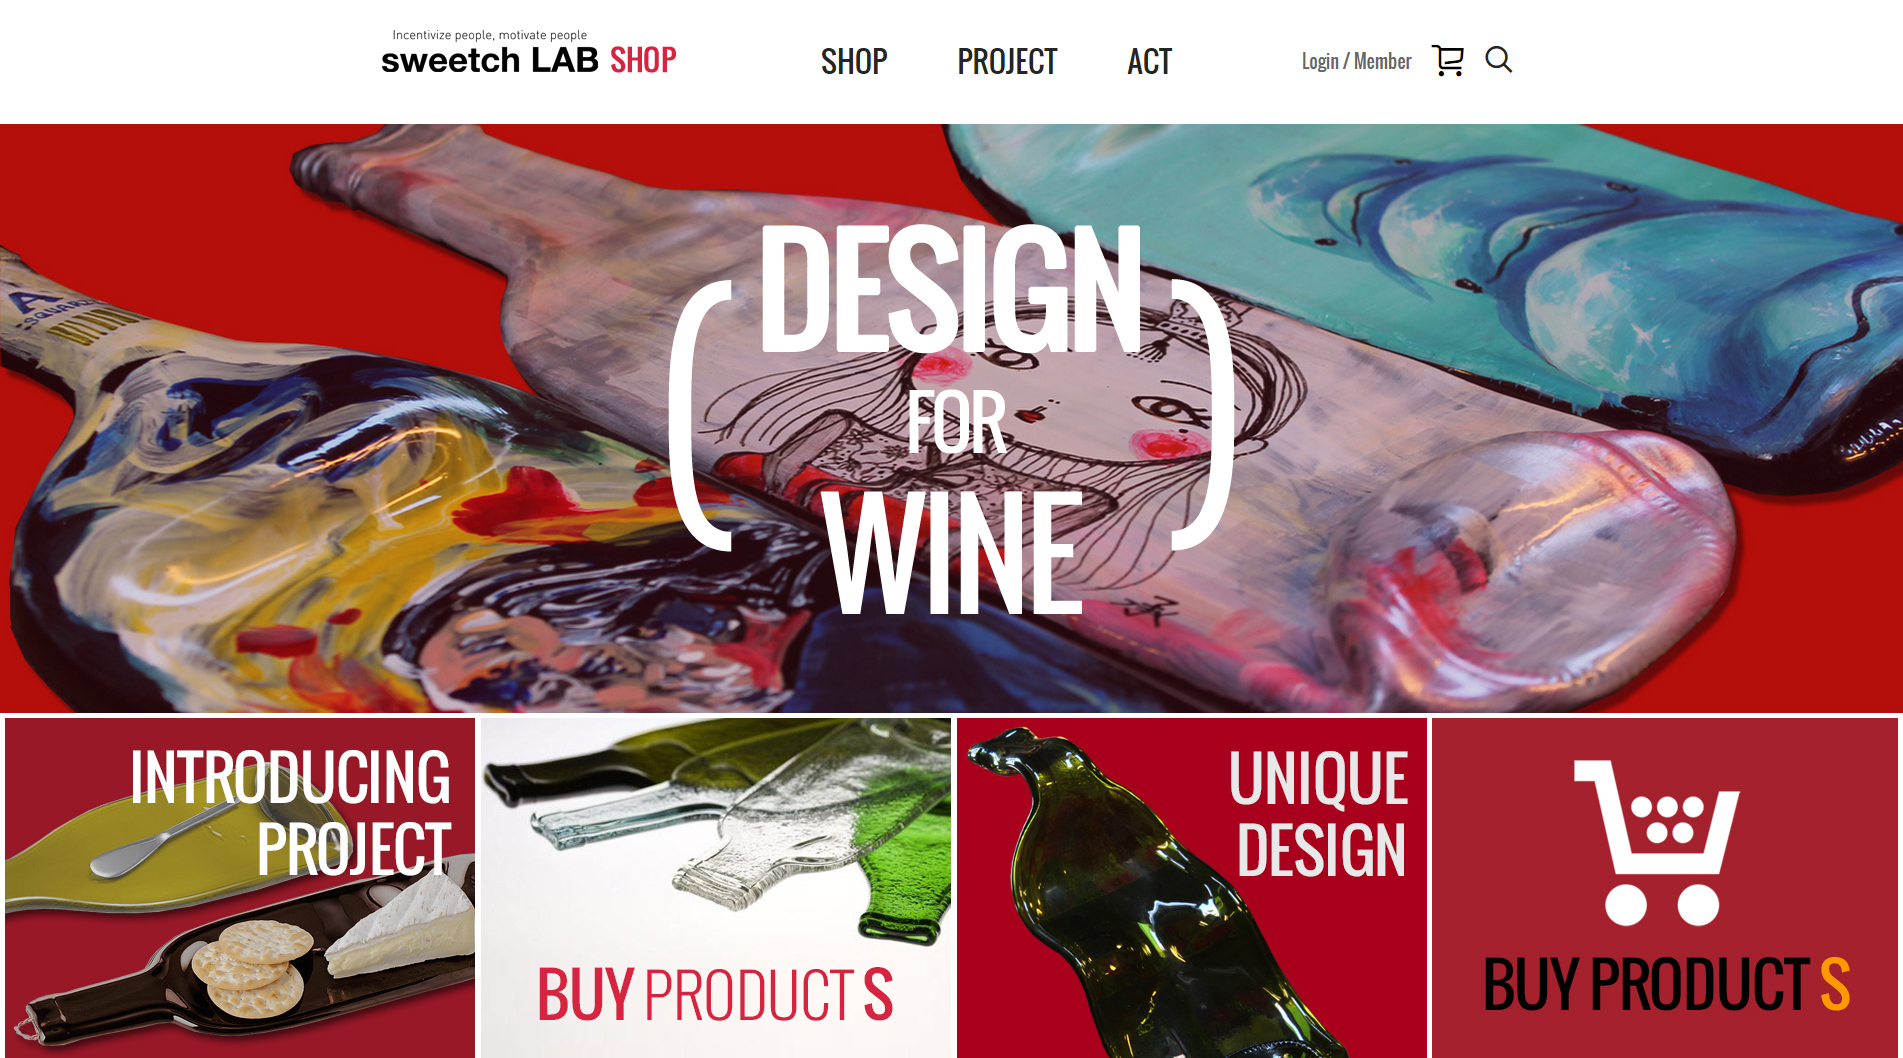
Task: Open the shopping cart icon in header
Action: pyautogui.click(x=1447, y=60)
